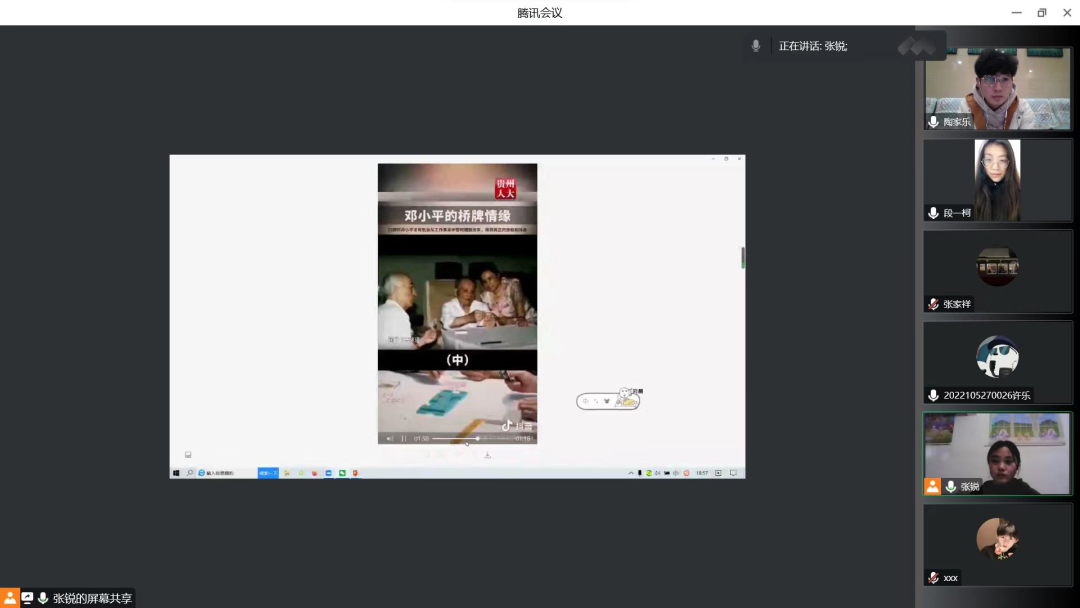Select 陶家乐's video thumbnail
This screenshot has height=608, width=1080.
pos(997,89)
